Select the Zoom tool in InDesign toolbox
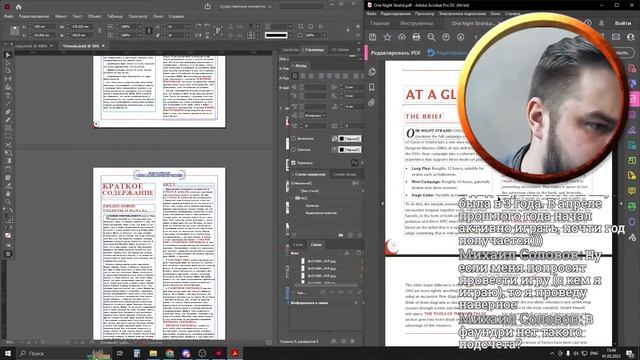The image size is (640, 360). (8, 202)
